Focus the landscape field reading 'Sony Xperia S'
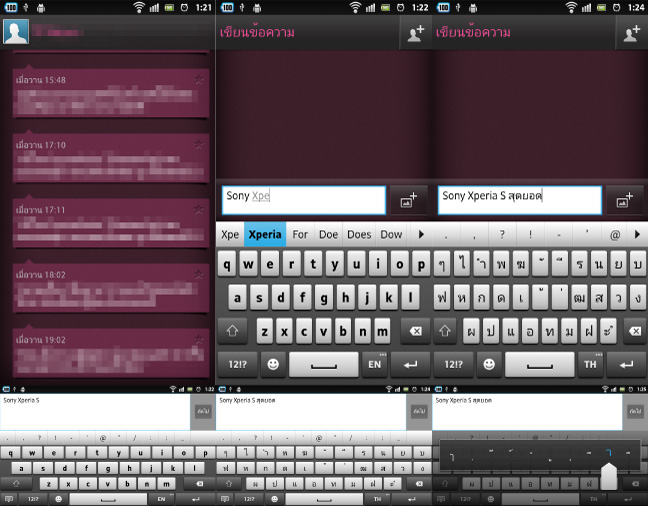The image size is (648, 506). [x=95, y=412]
